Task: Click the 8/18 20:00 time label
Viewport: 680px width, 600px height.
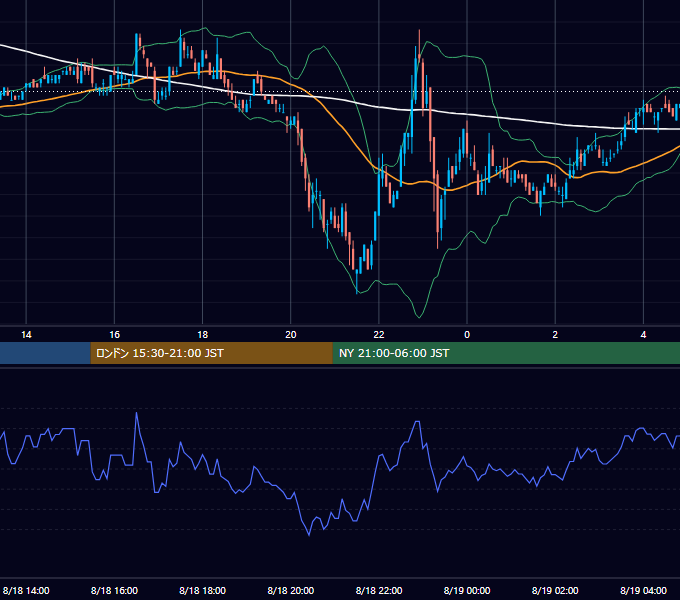Action: tap(291, 590)
